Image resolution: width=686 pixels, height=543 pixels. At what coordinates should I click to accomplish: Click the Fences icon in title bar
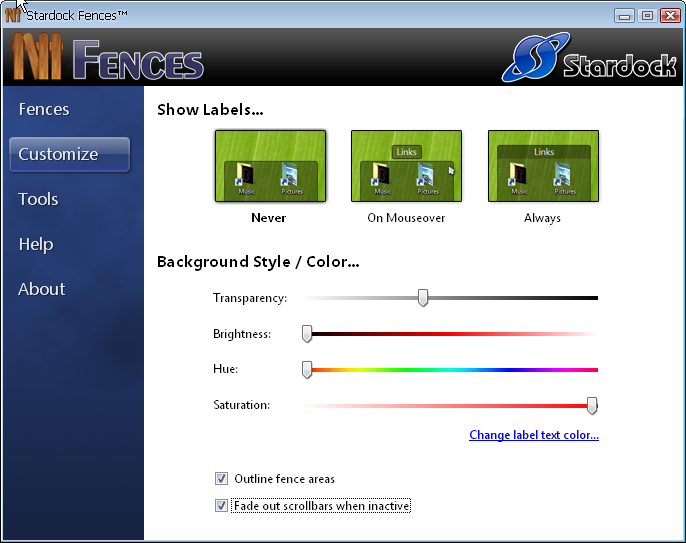pos(13,15)
